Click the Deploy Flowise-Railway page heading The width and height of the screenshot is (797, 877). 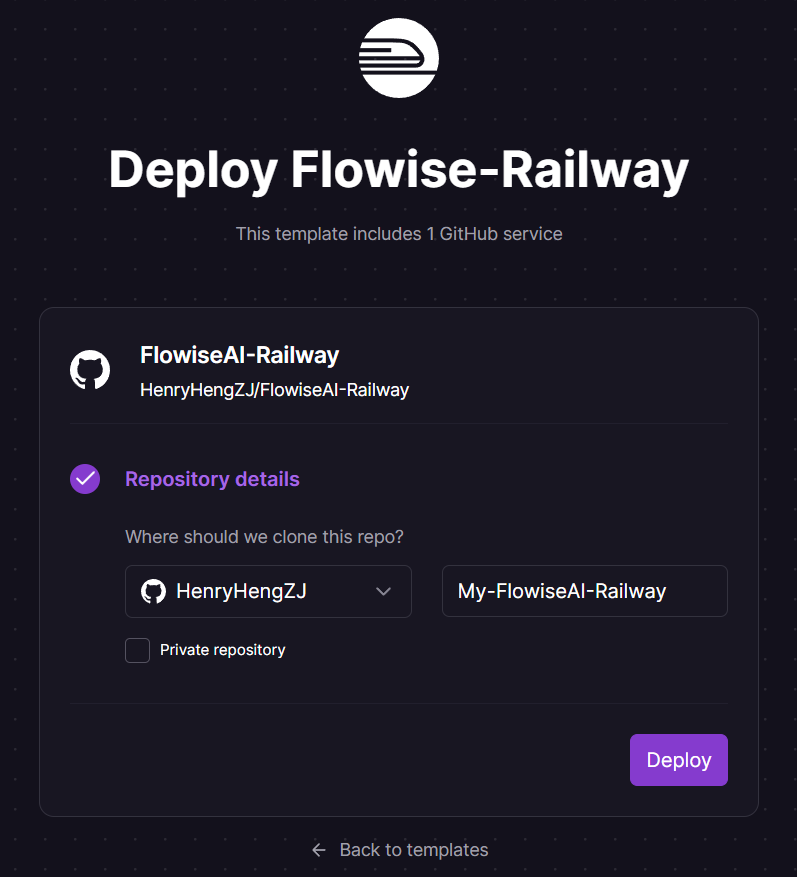398,170
